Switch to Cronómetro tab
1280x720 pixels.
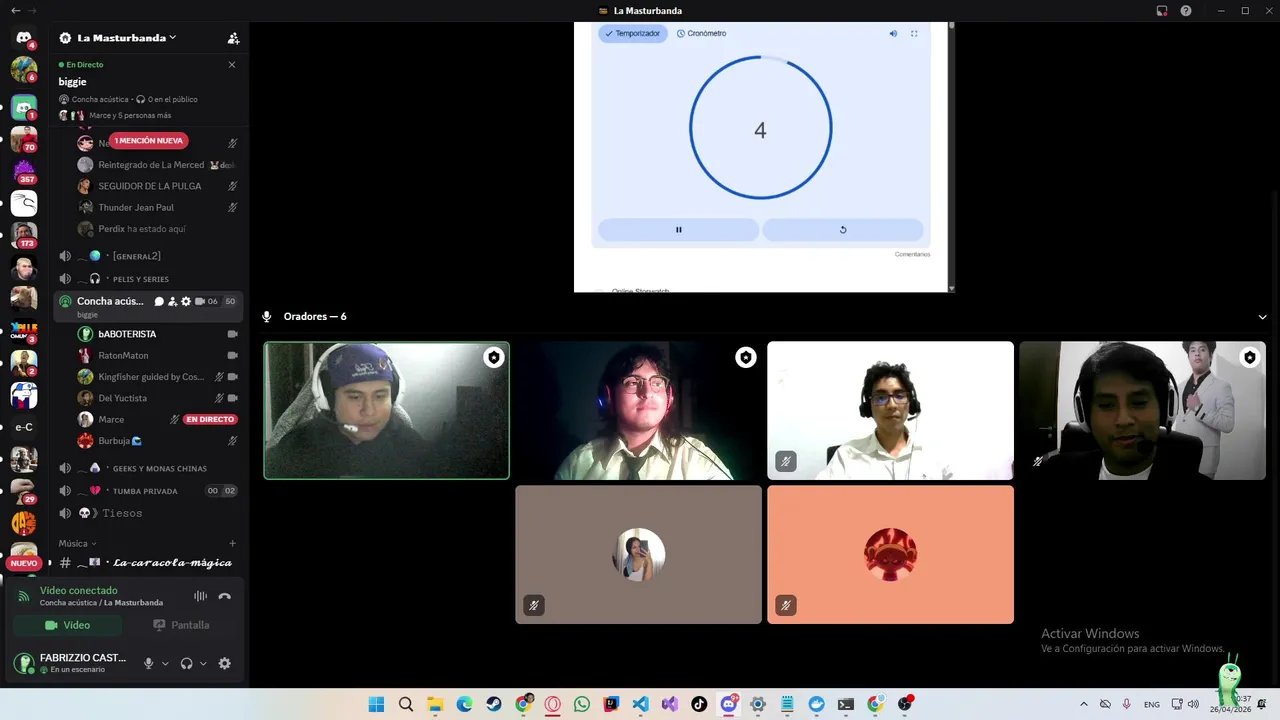pos(701,33)
